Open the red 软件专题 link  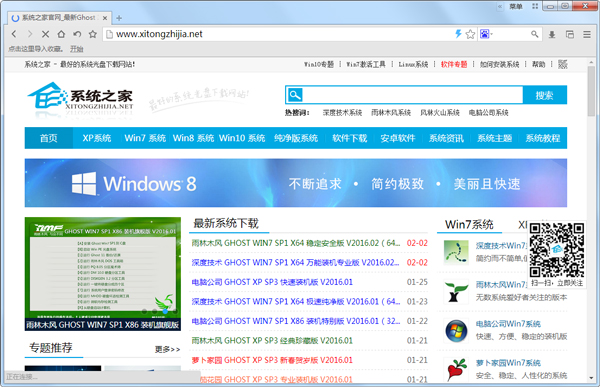(x=454, y=64)
